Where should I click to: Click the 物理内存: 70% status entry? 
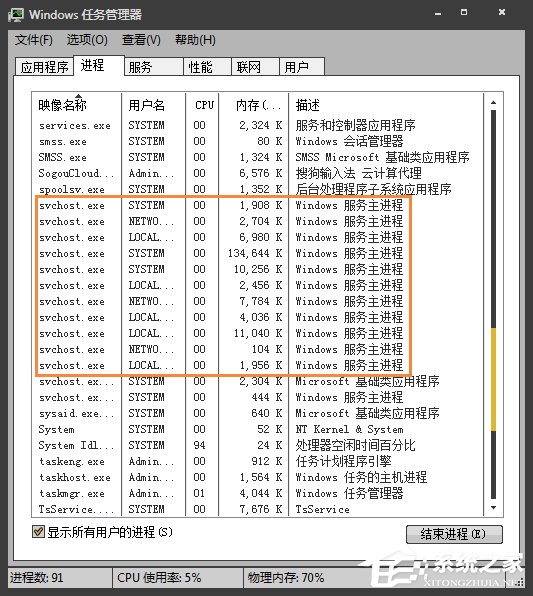pyautogui.click(x=286, y=578)
